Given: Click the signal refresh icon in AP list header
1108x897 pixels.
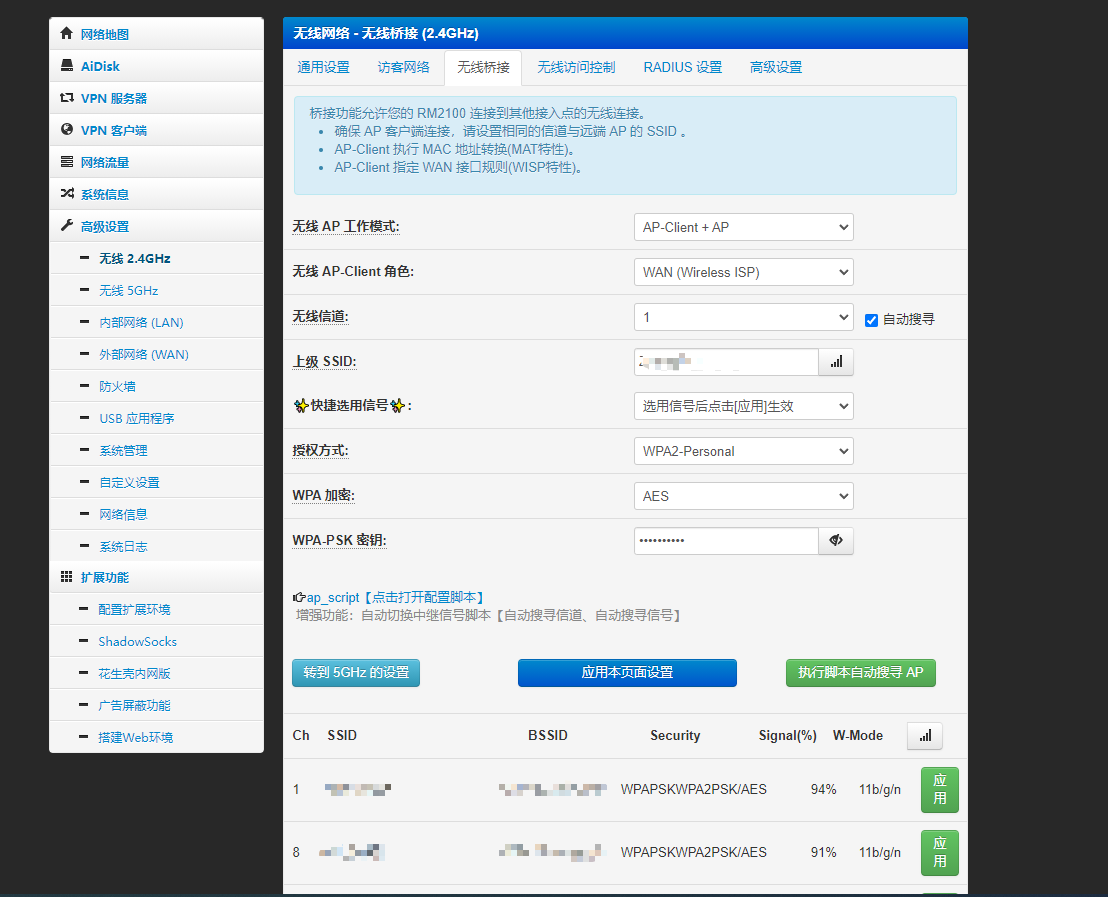Looking at the screenshot, I should point(924,736).
